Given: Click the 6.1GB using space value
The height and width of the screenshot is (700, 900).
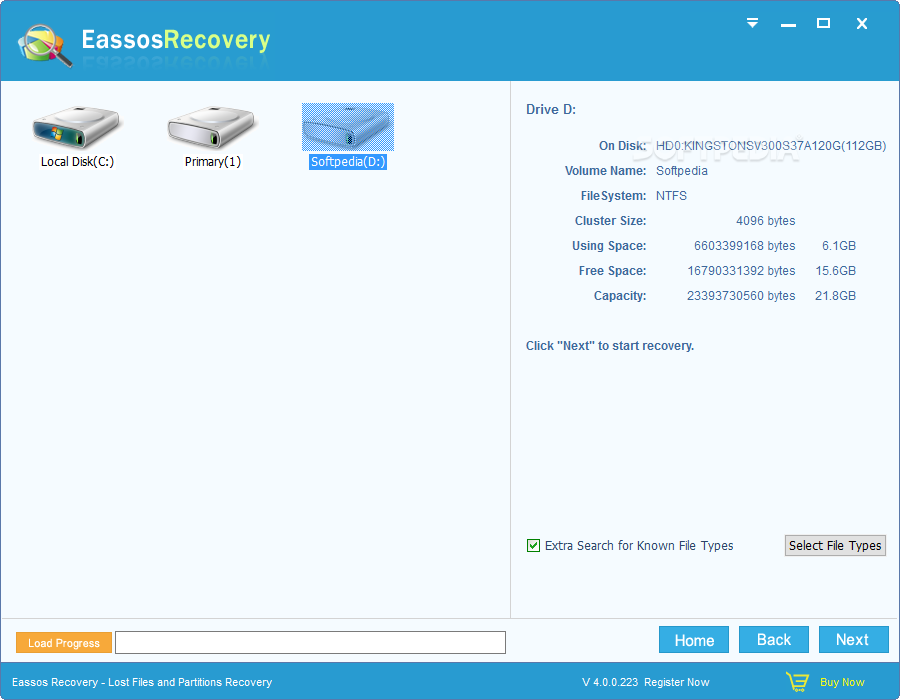Looking at the screenshot, I should click(839, 246).
